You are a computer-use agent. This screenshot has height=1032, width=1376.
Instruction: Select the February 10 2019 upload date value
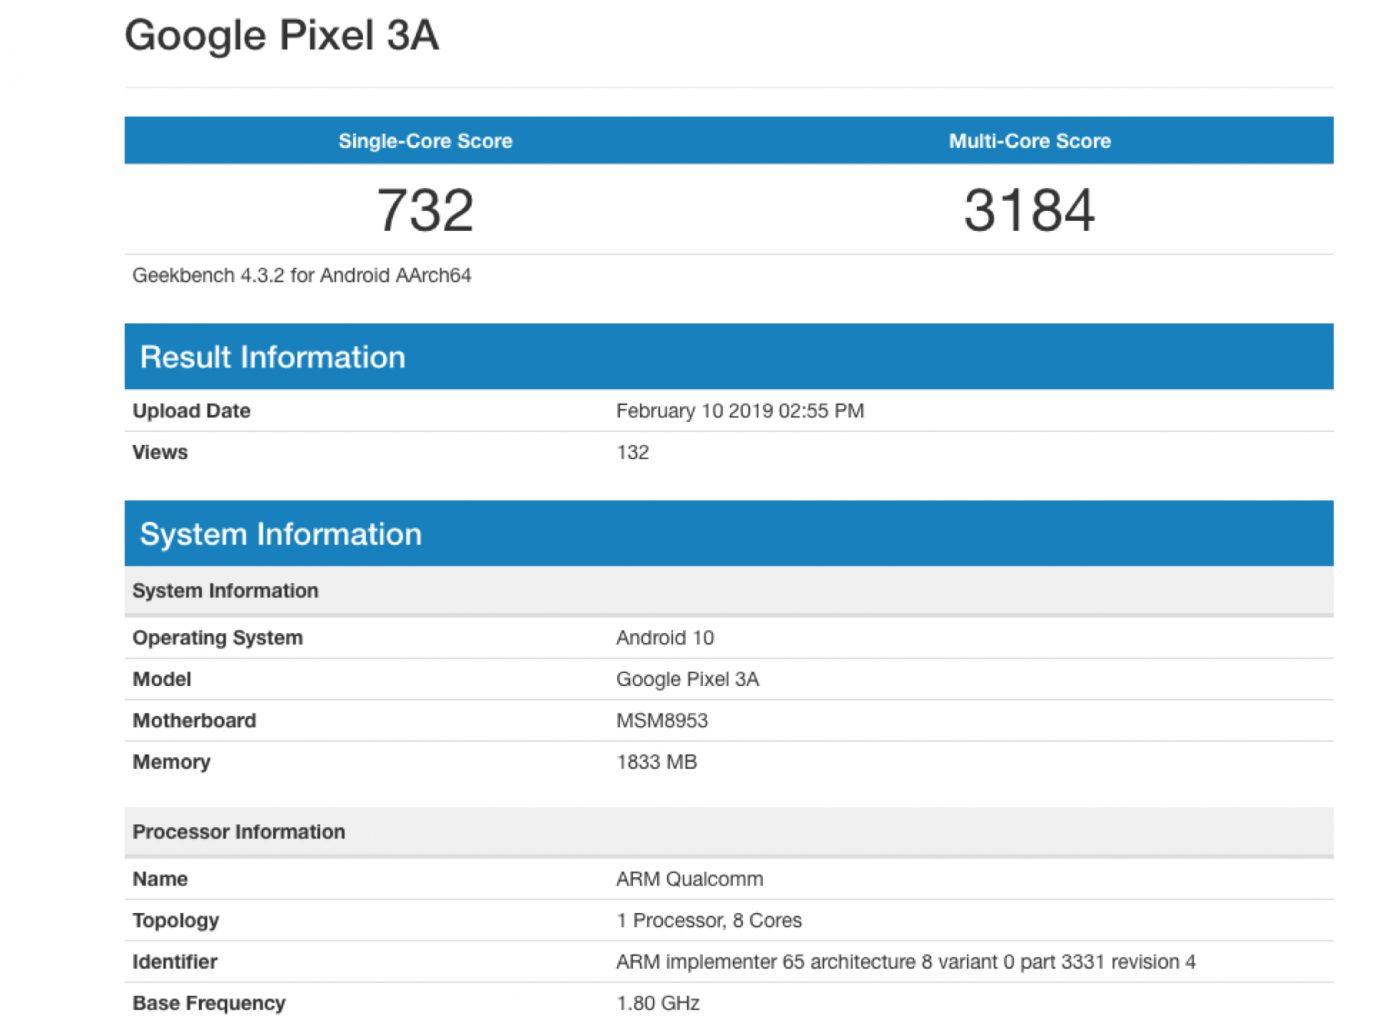[739, 411]
